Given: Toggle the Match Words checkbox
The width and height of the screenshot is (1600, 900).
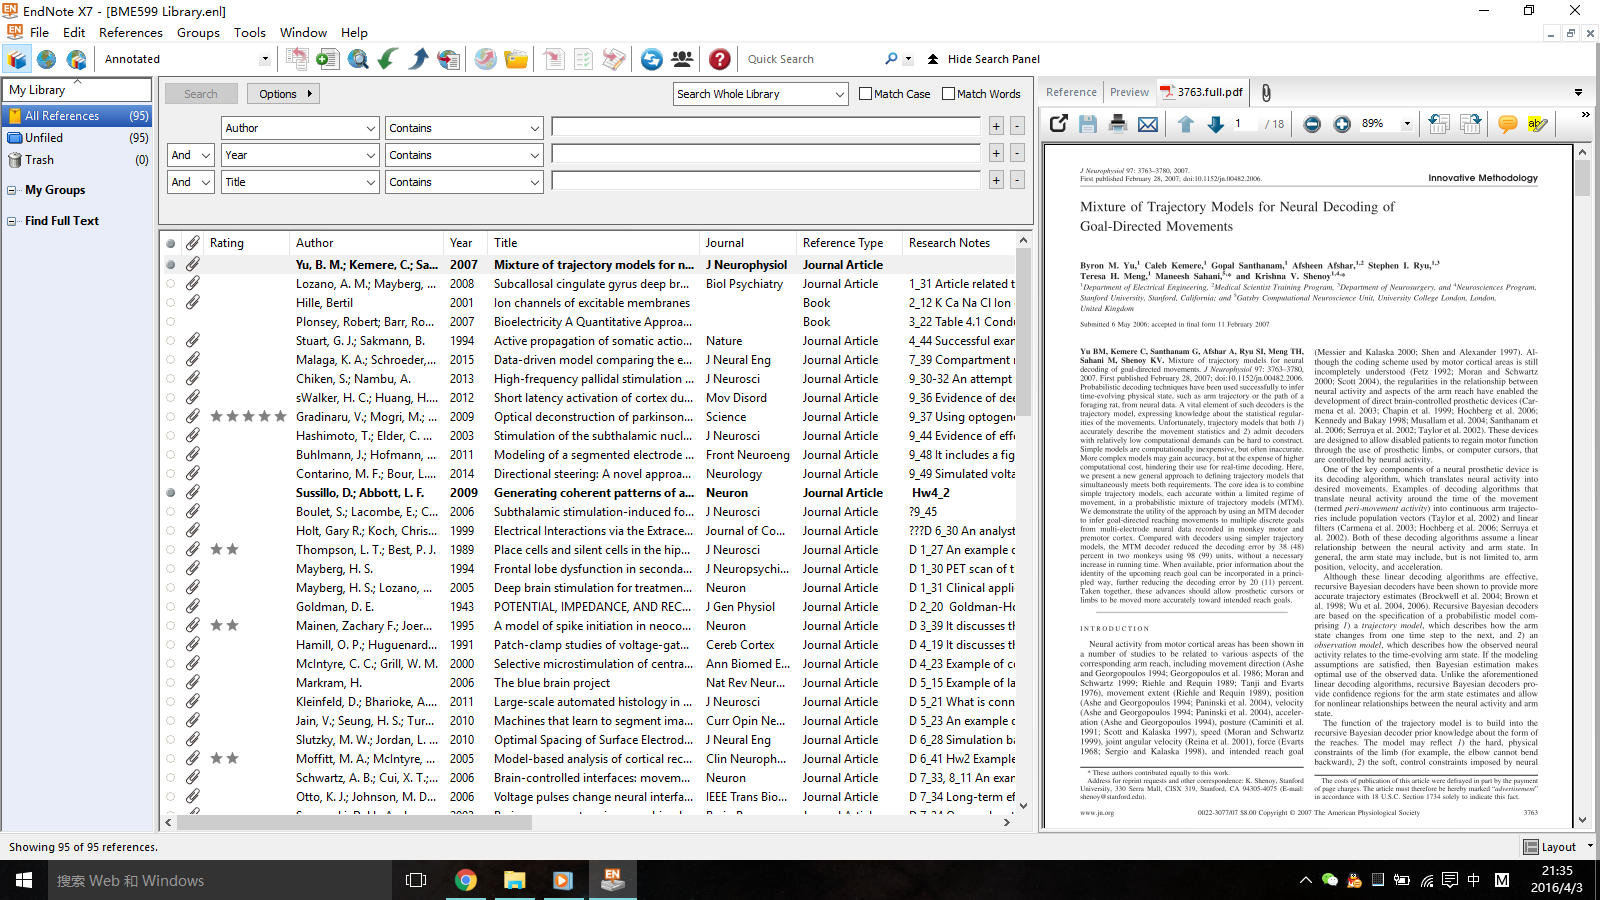Looking at the screenshot, I should click(x=949, y=94).
